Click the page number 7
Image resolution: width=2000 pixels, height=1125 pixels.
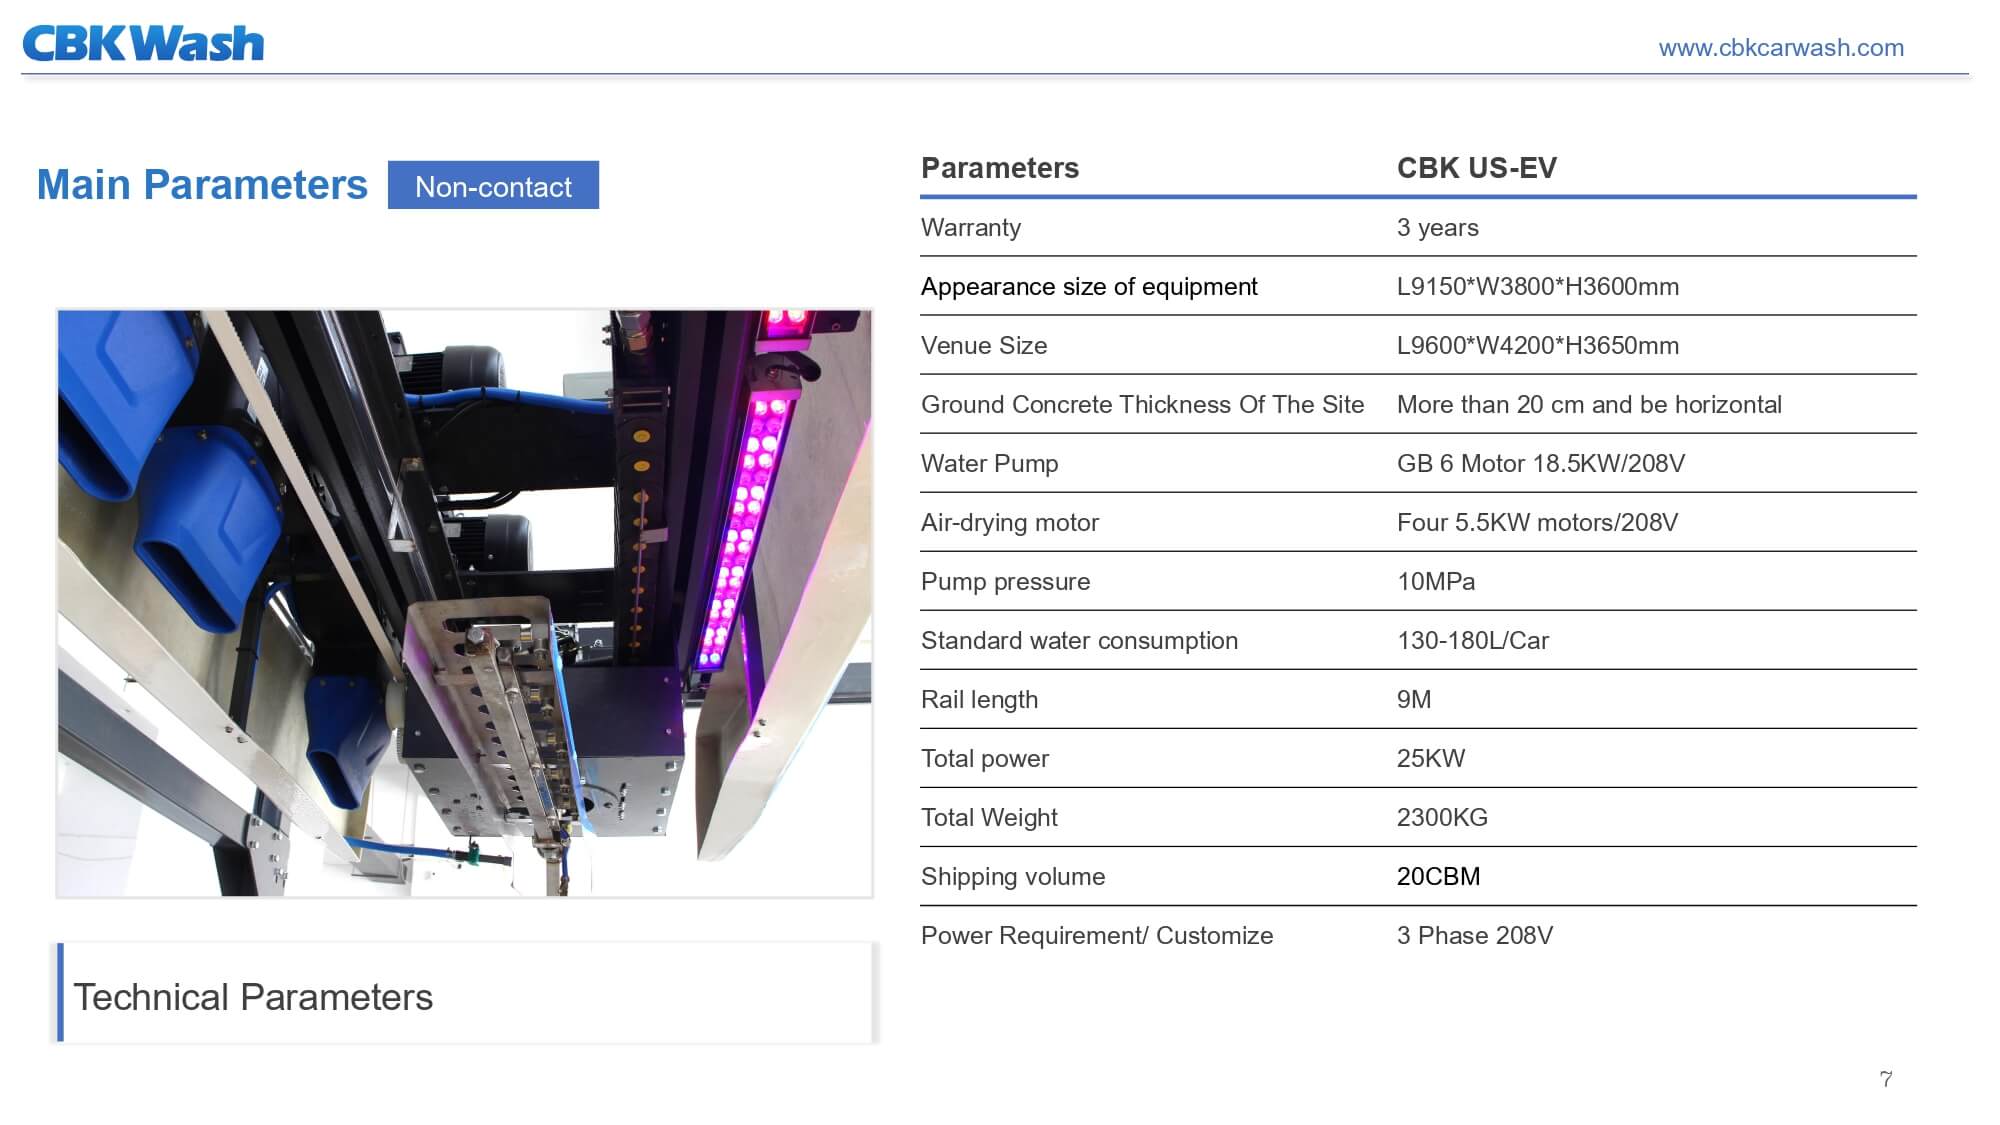click(1886, 1079)
